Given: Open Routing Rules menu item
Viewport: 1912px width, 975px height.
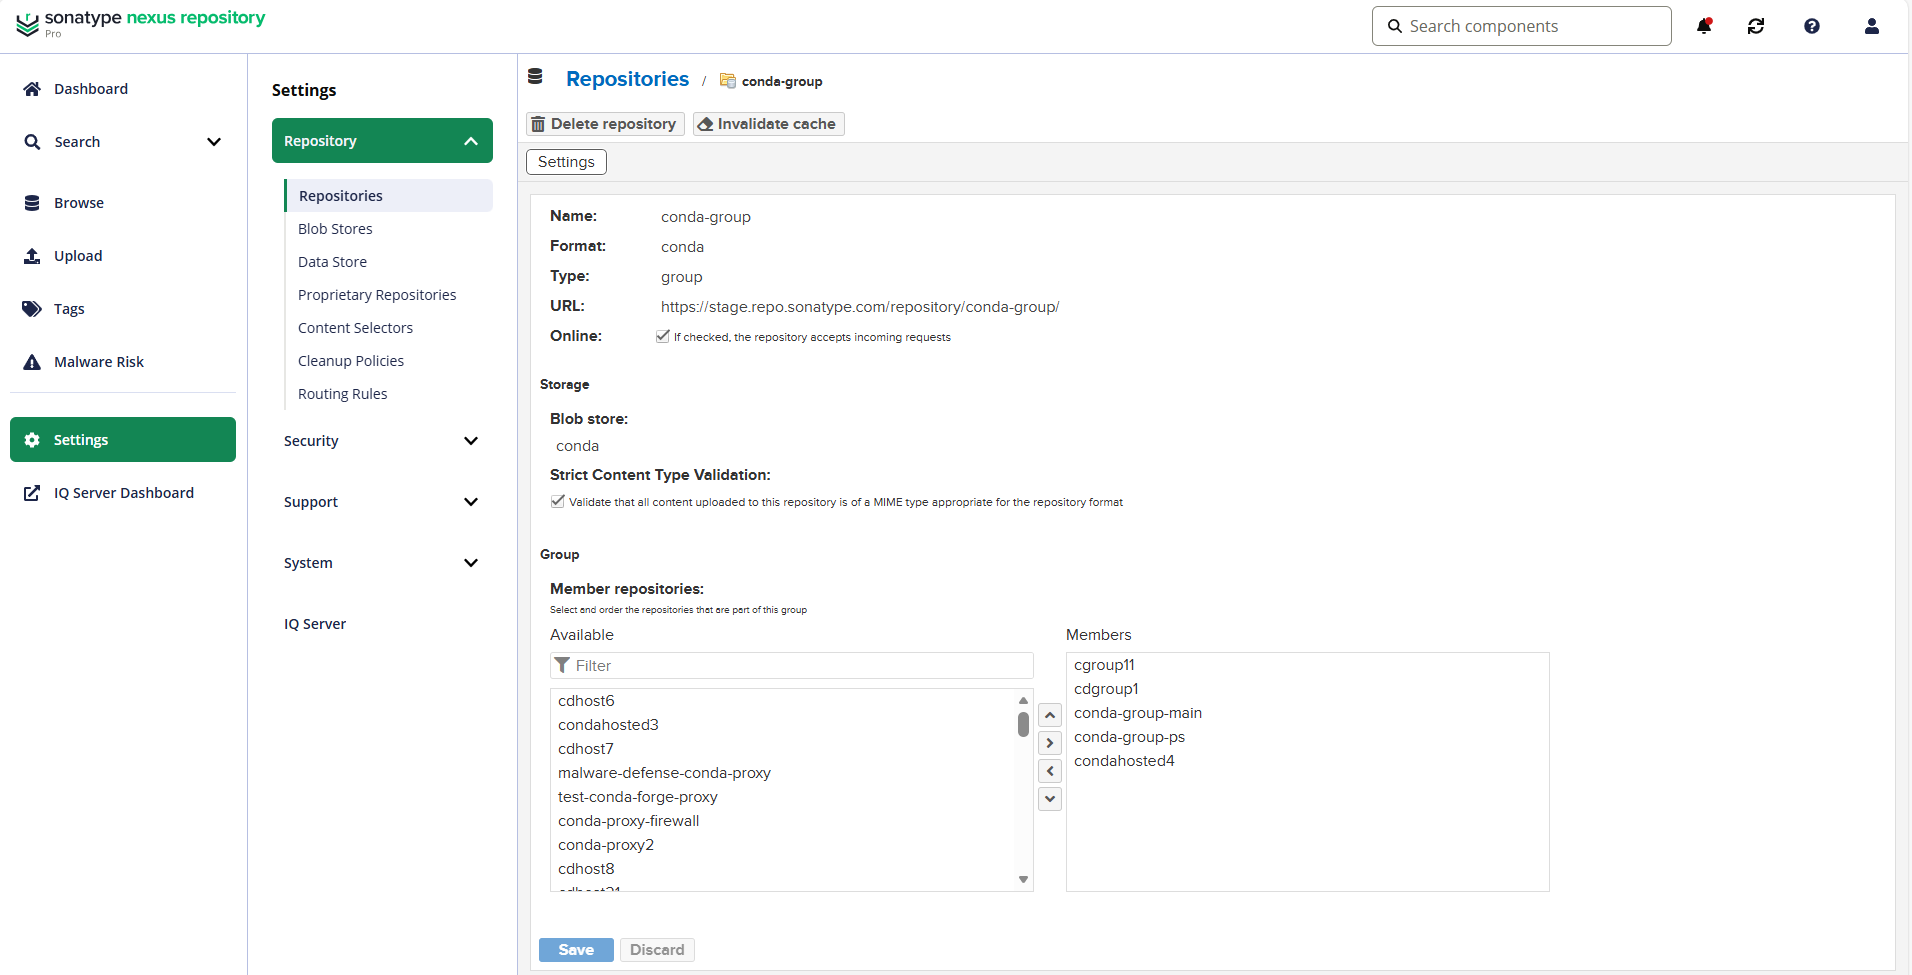Looking at the screenshot, I should [x=342, y=394].
